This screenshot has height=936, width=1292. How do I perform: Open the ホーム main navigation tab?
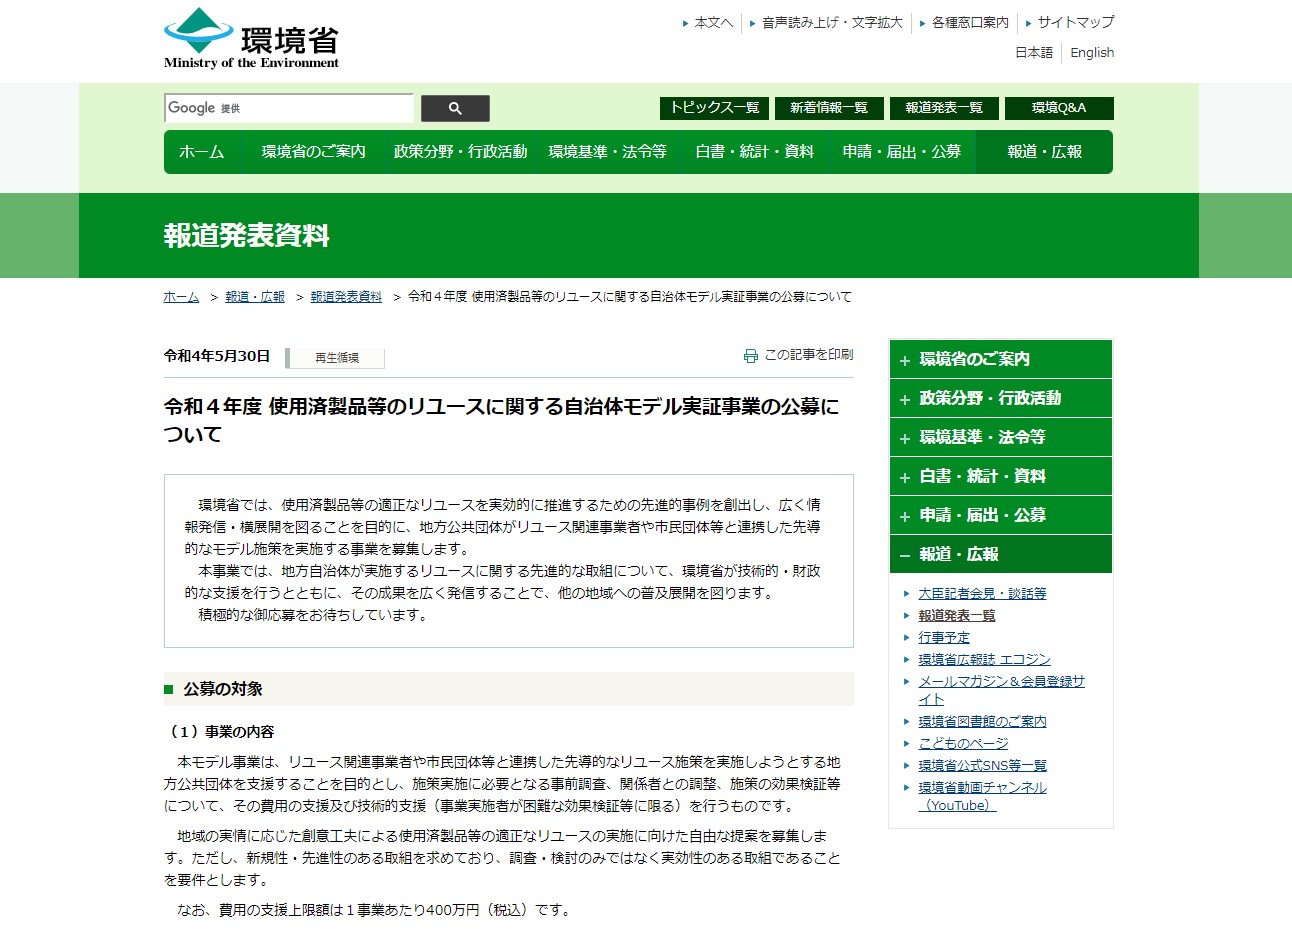(x=201, y=152)
